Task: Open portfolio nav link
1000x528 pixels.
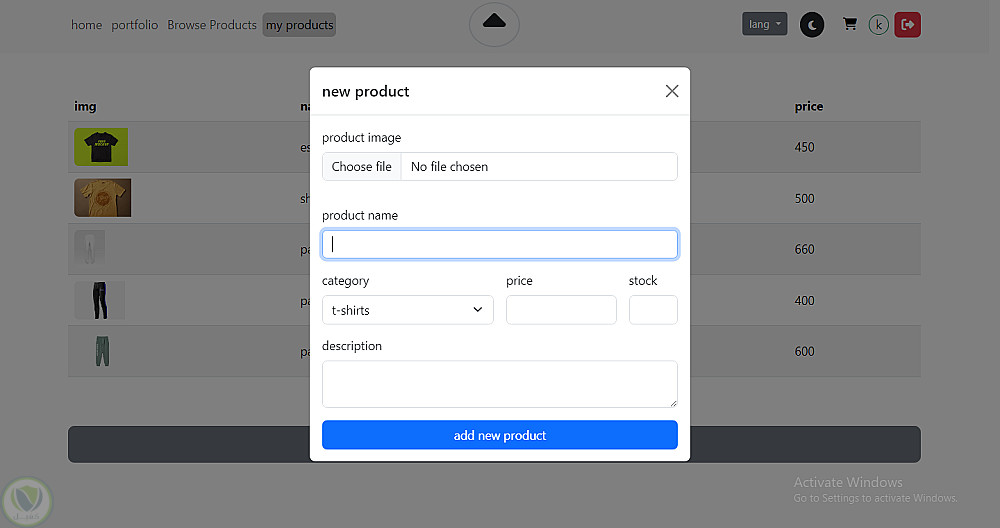Action: coord(135,25)
